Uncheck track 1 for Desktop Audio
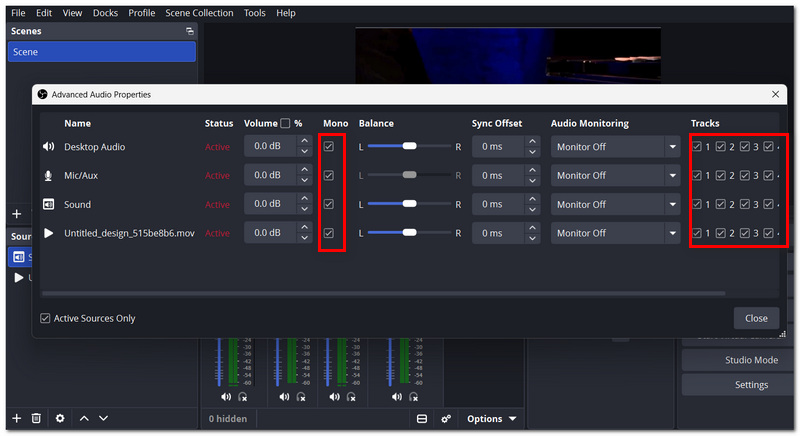 (697, 147)
